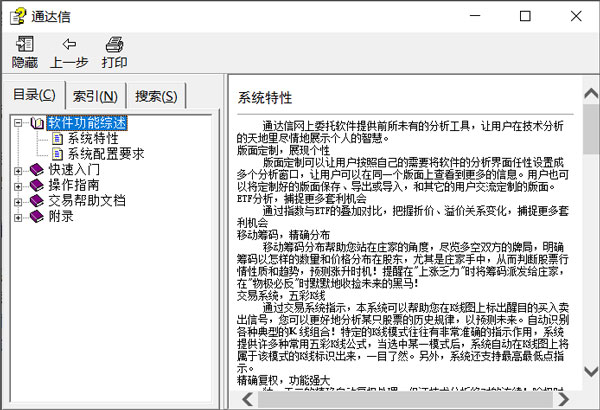Click the page icon next to 系统配置要求

[57, 154]
